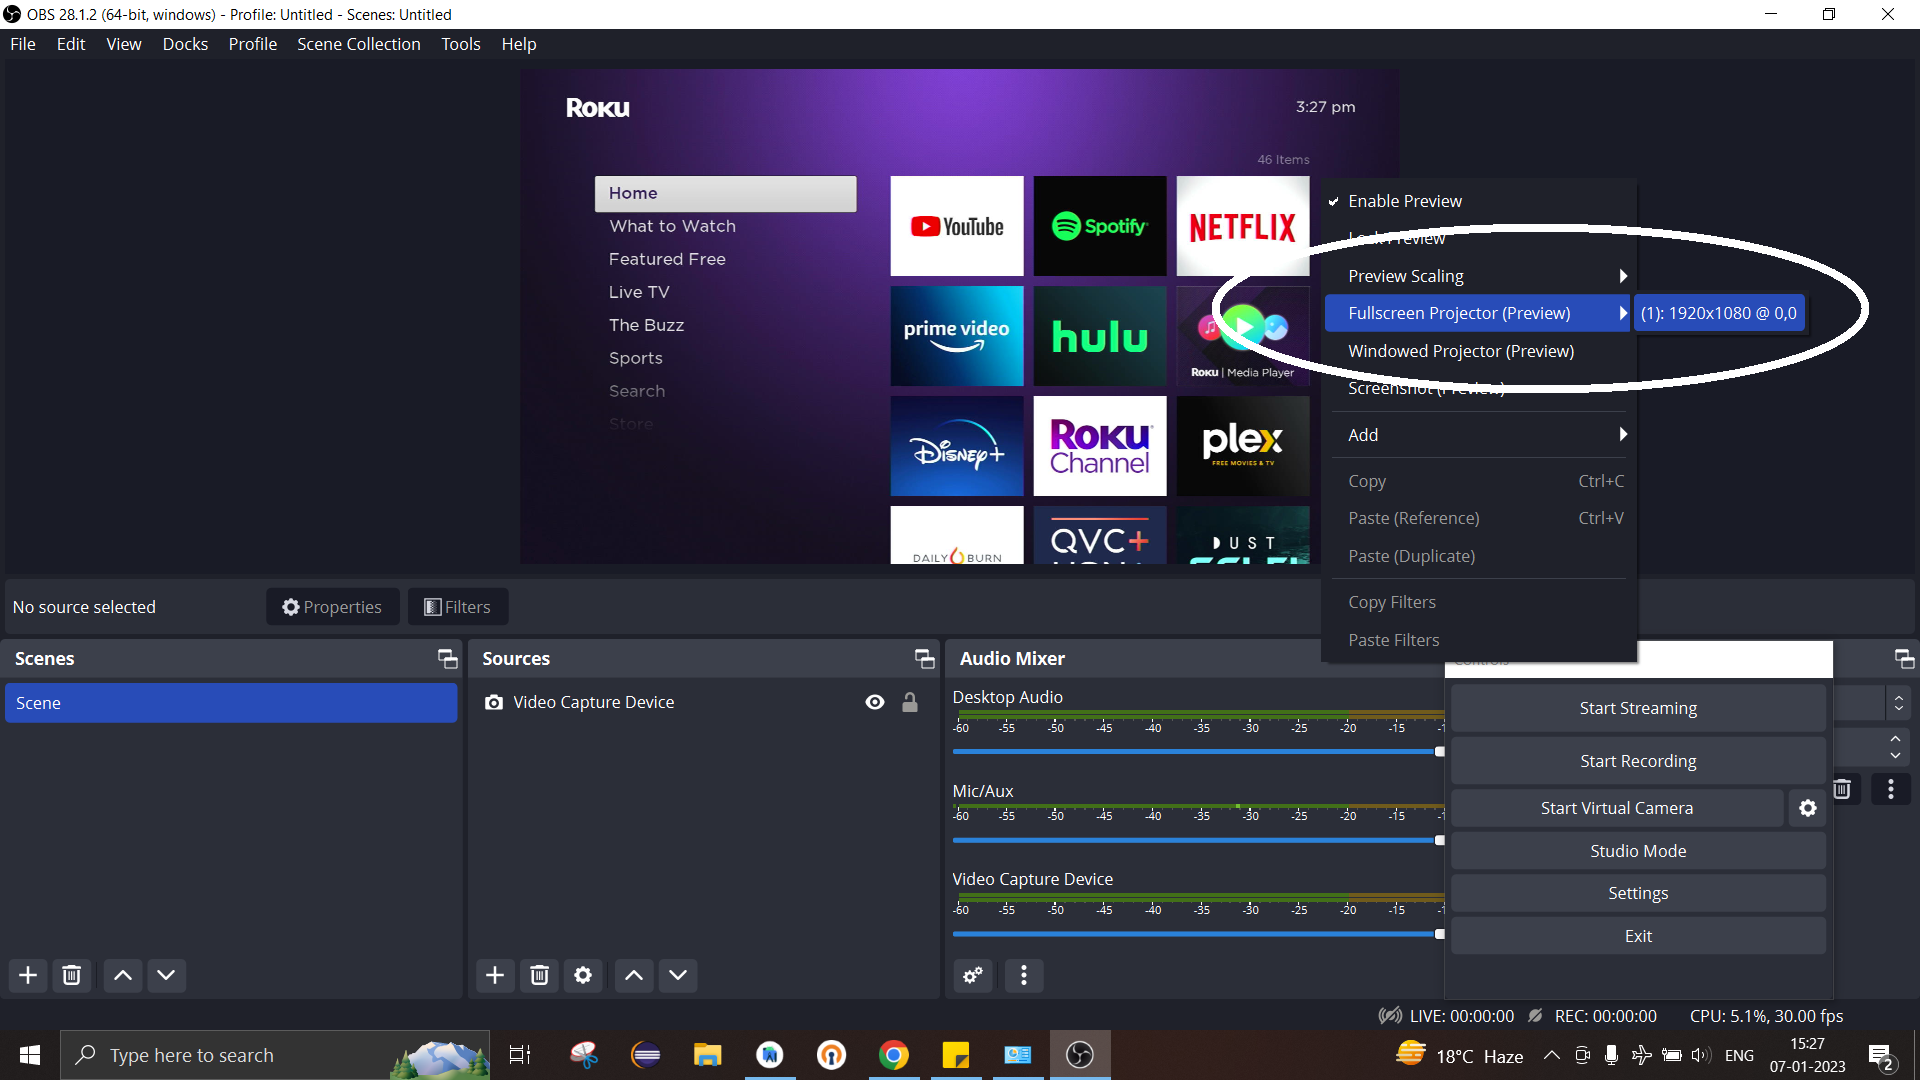
Task: Pop out the Sources dock
Action: click(x=926, y=660)
